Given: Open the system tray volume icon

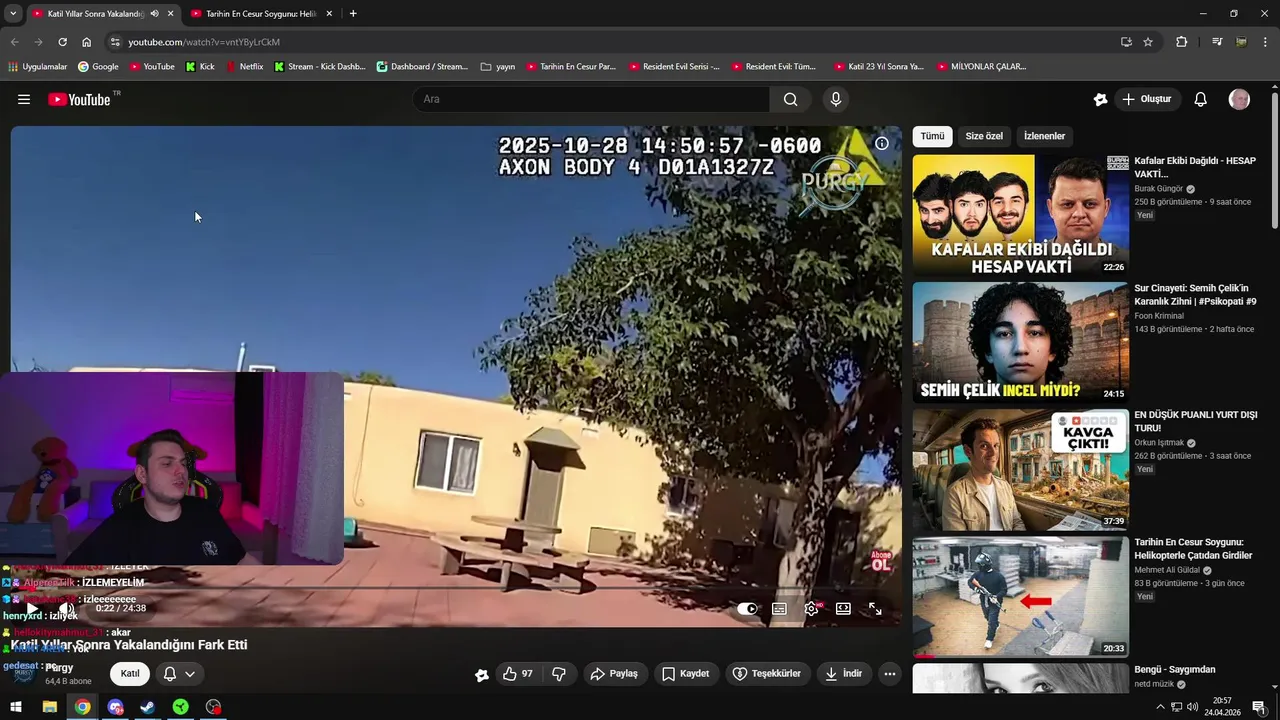Looking at the screenshot, I should point(1192,707).
